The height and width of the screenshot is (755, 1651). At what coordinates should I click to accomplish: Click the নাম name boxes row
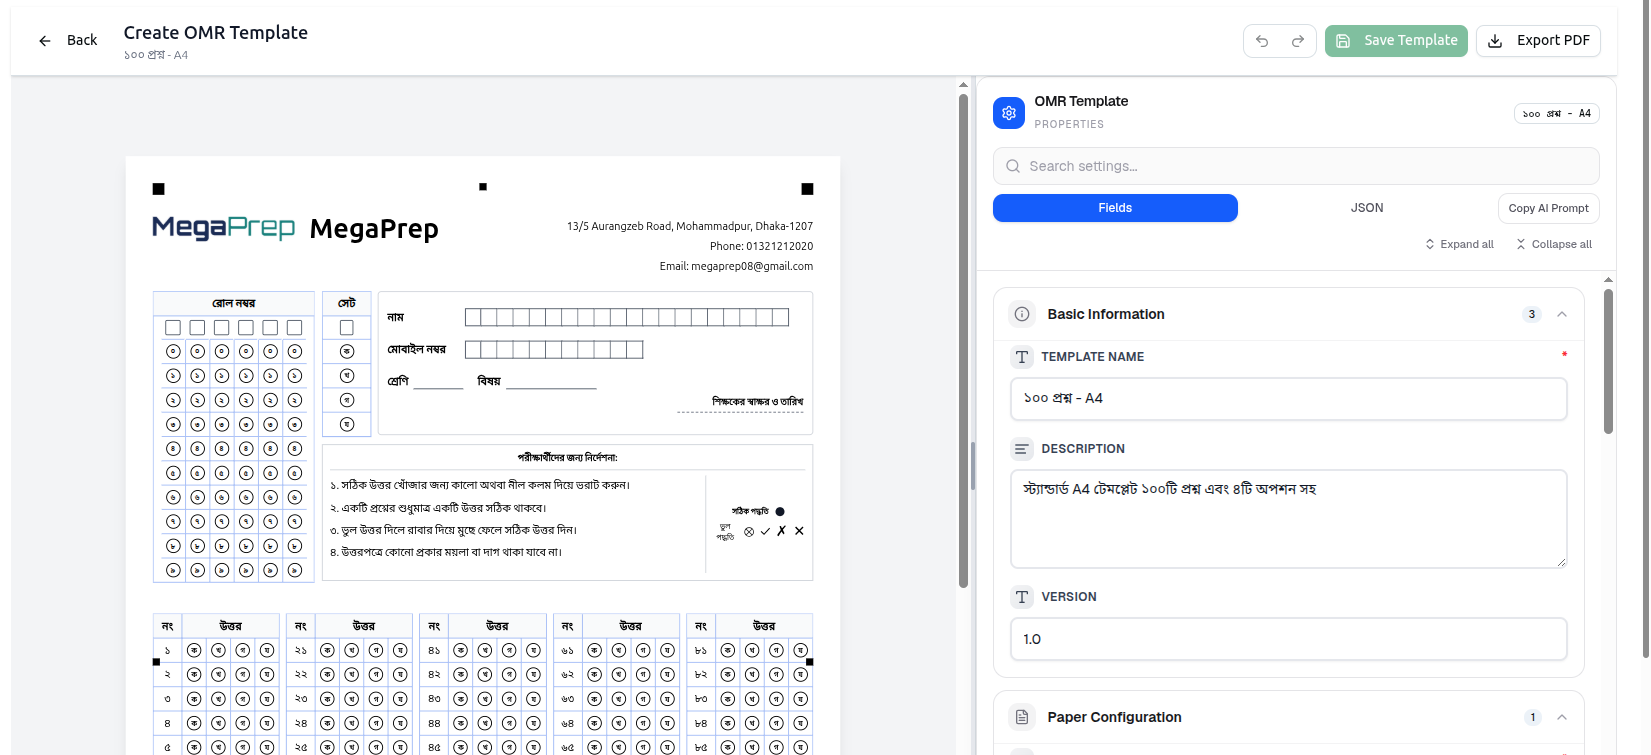point(627,317)
